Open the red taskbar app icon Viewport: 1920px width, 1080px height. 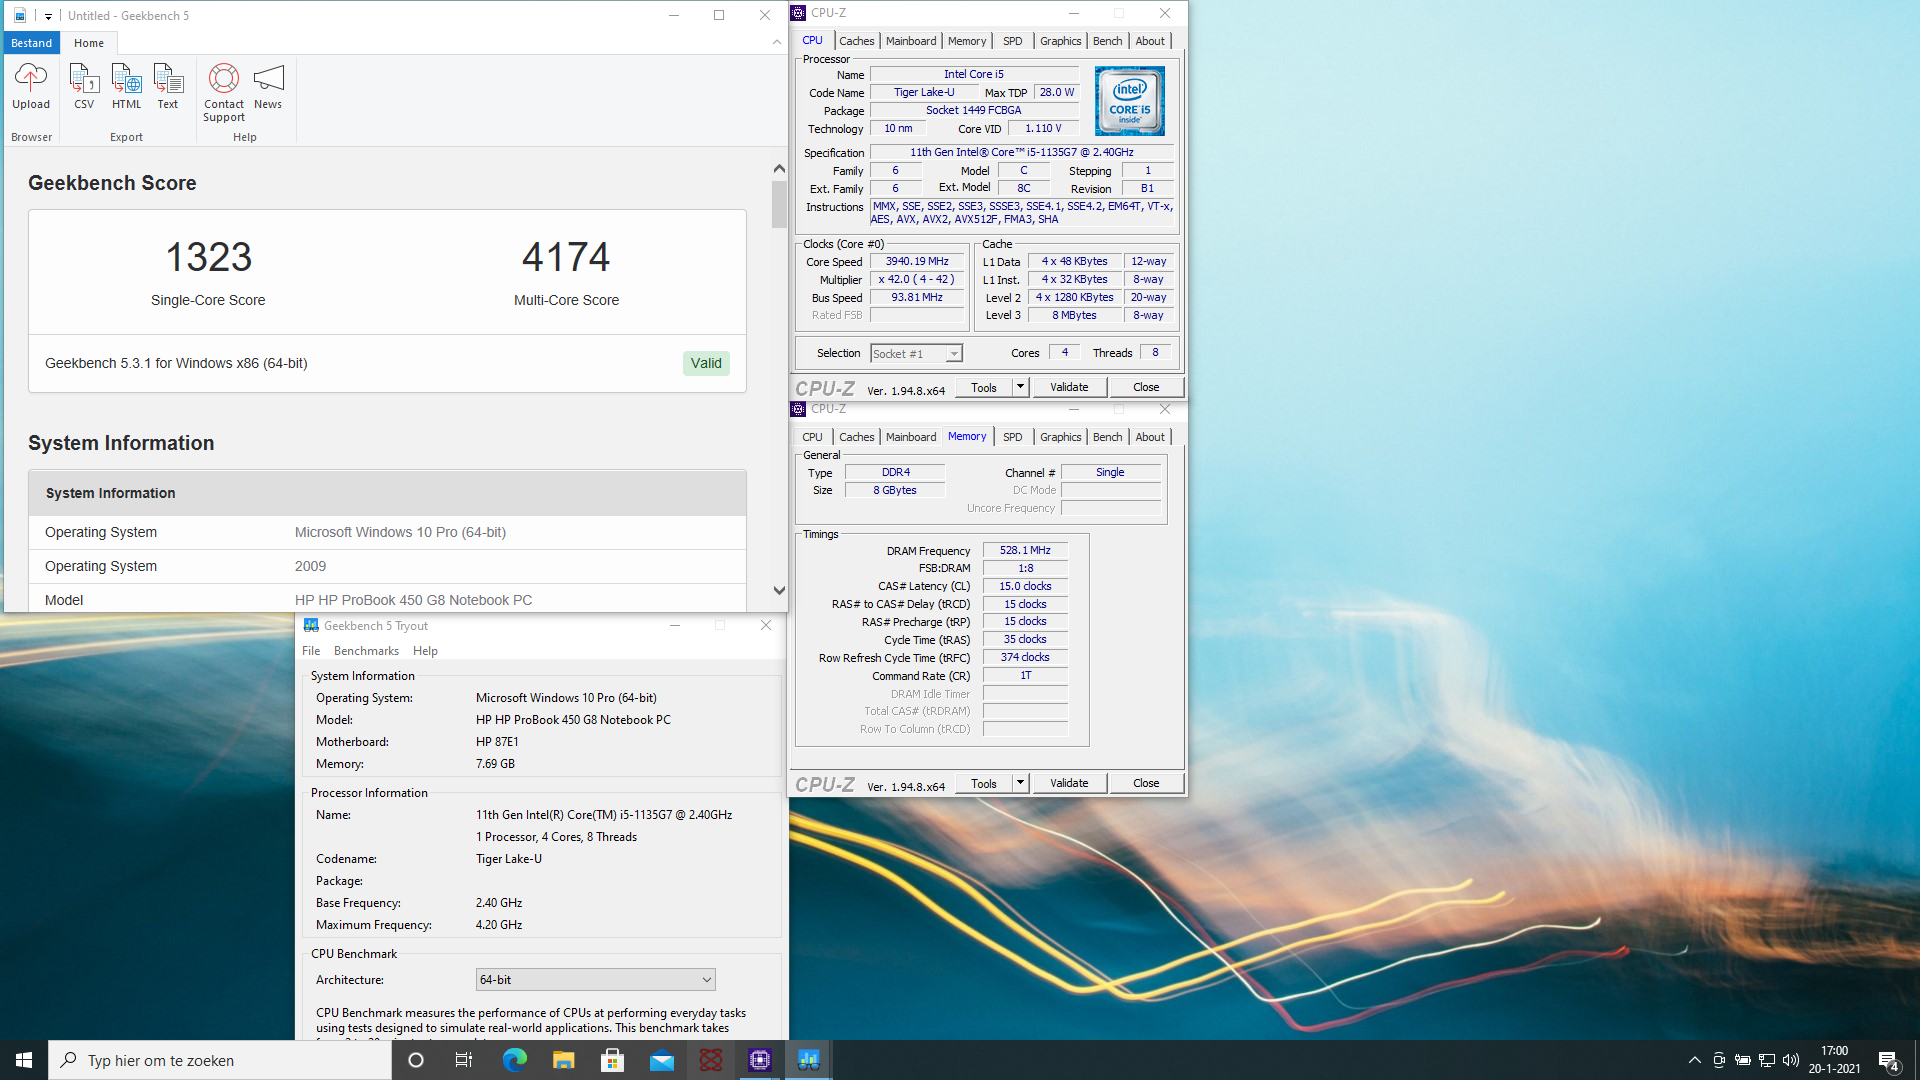coord(710,1060)
